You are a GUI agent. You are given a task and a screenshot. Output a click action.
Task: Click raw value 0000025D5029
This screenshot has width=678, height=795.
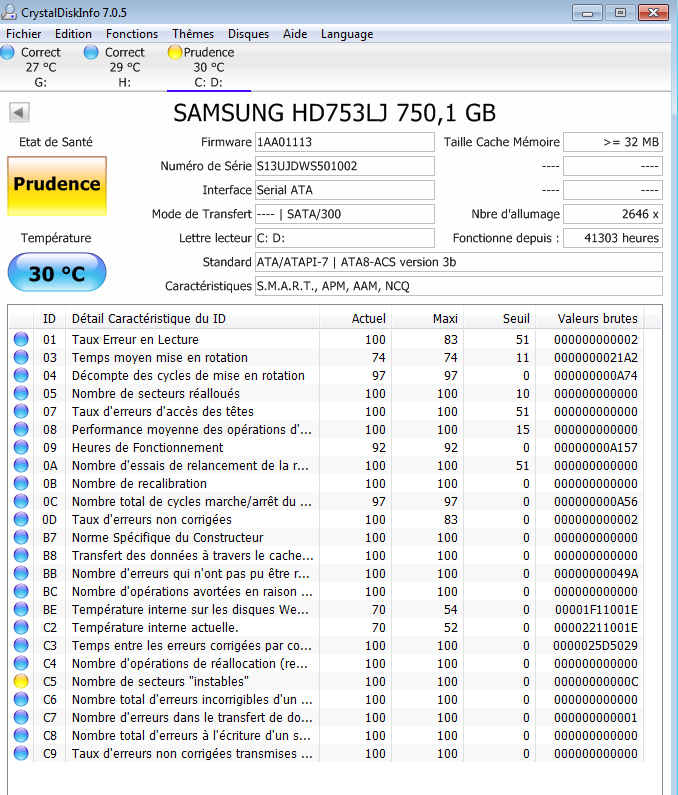(x=596, y=645)
